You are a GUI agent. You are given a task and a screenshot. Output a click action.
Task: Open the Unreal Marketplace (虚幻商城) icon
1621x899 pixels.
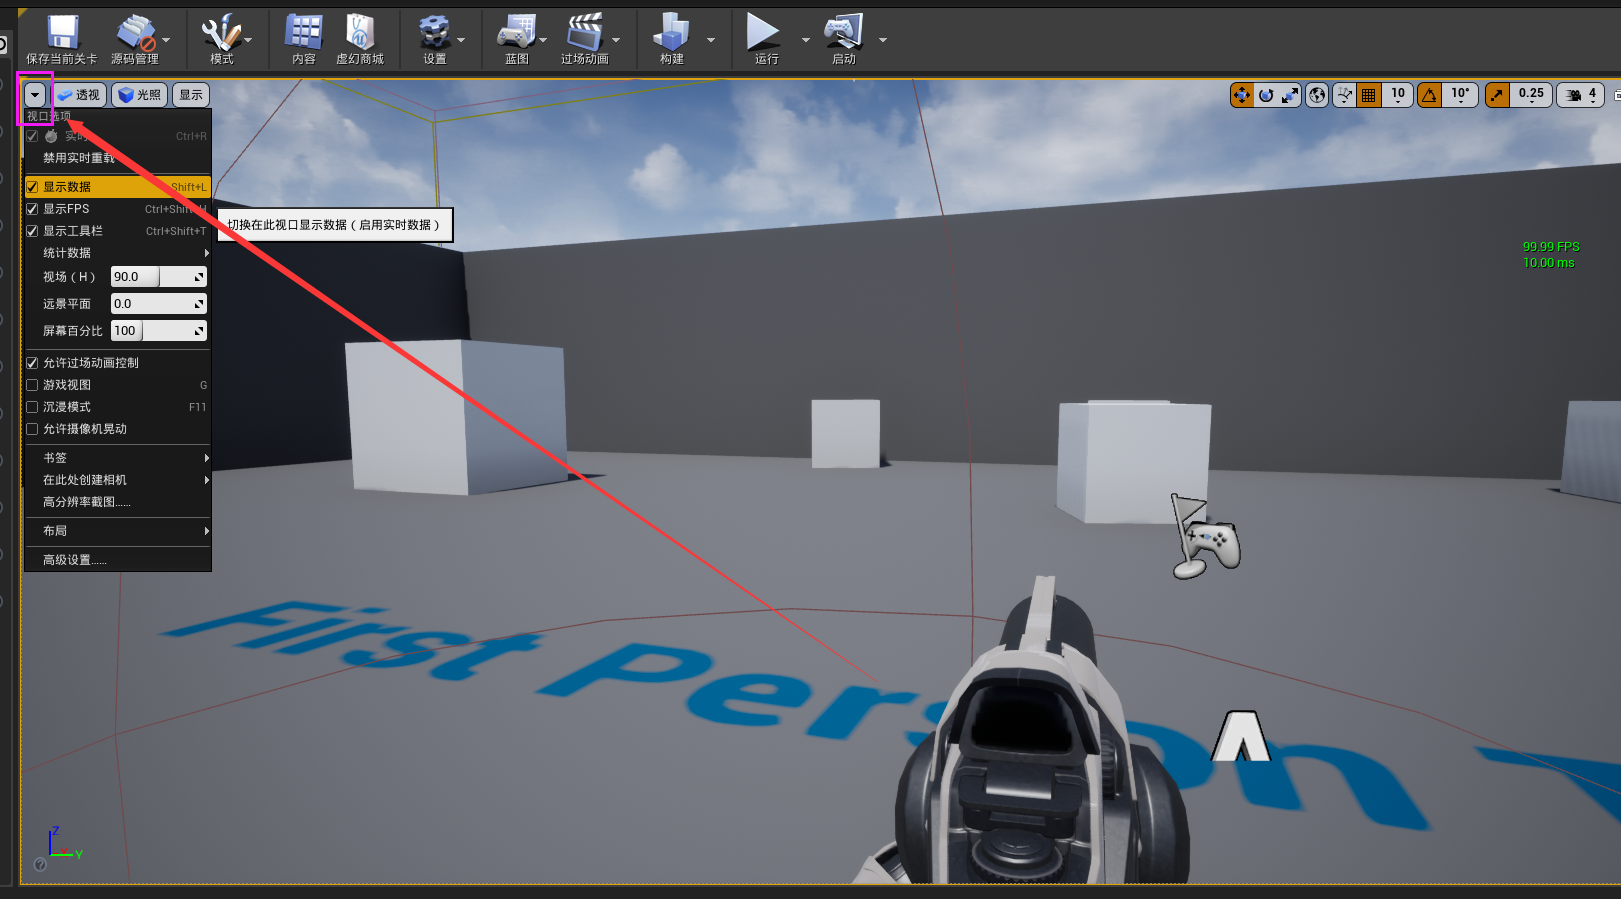click(x=360, y=33)
